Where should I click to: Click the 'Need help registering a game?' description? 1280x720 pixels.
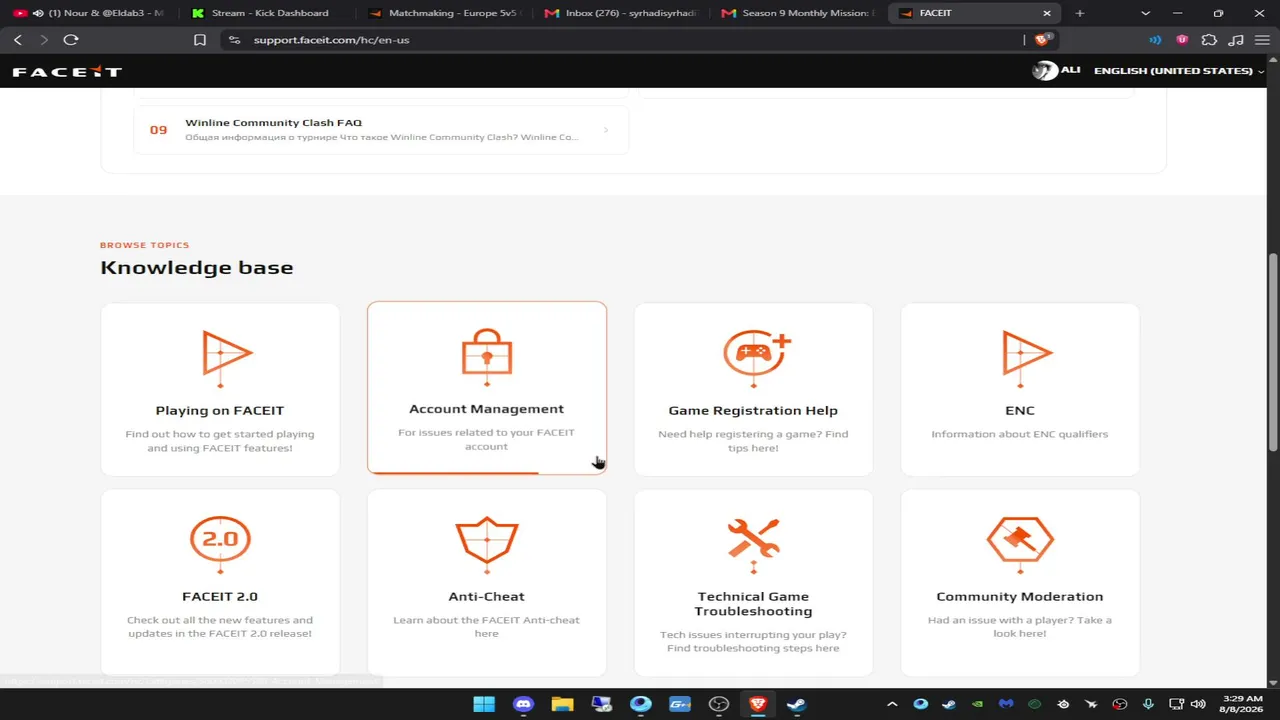pos(753,441)
